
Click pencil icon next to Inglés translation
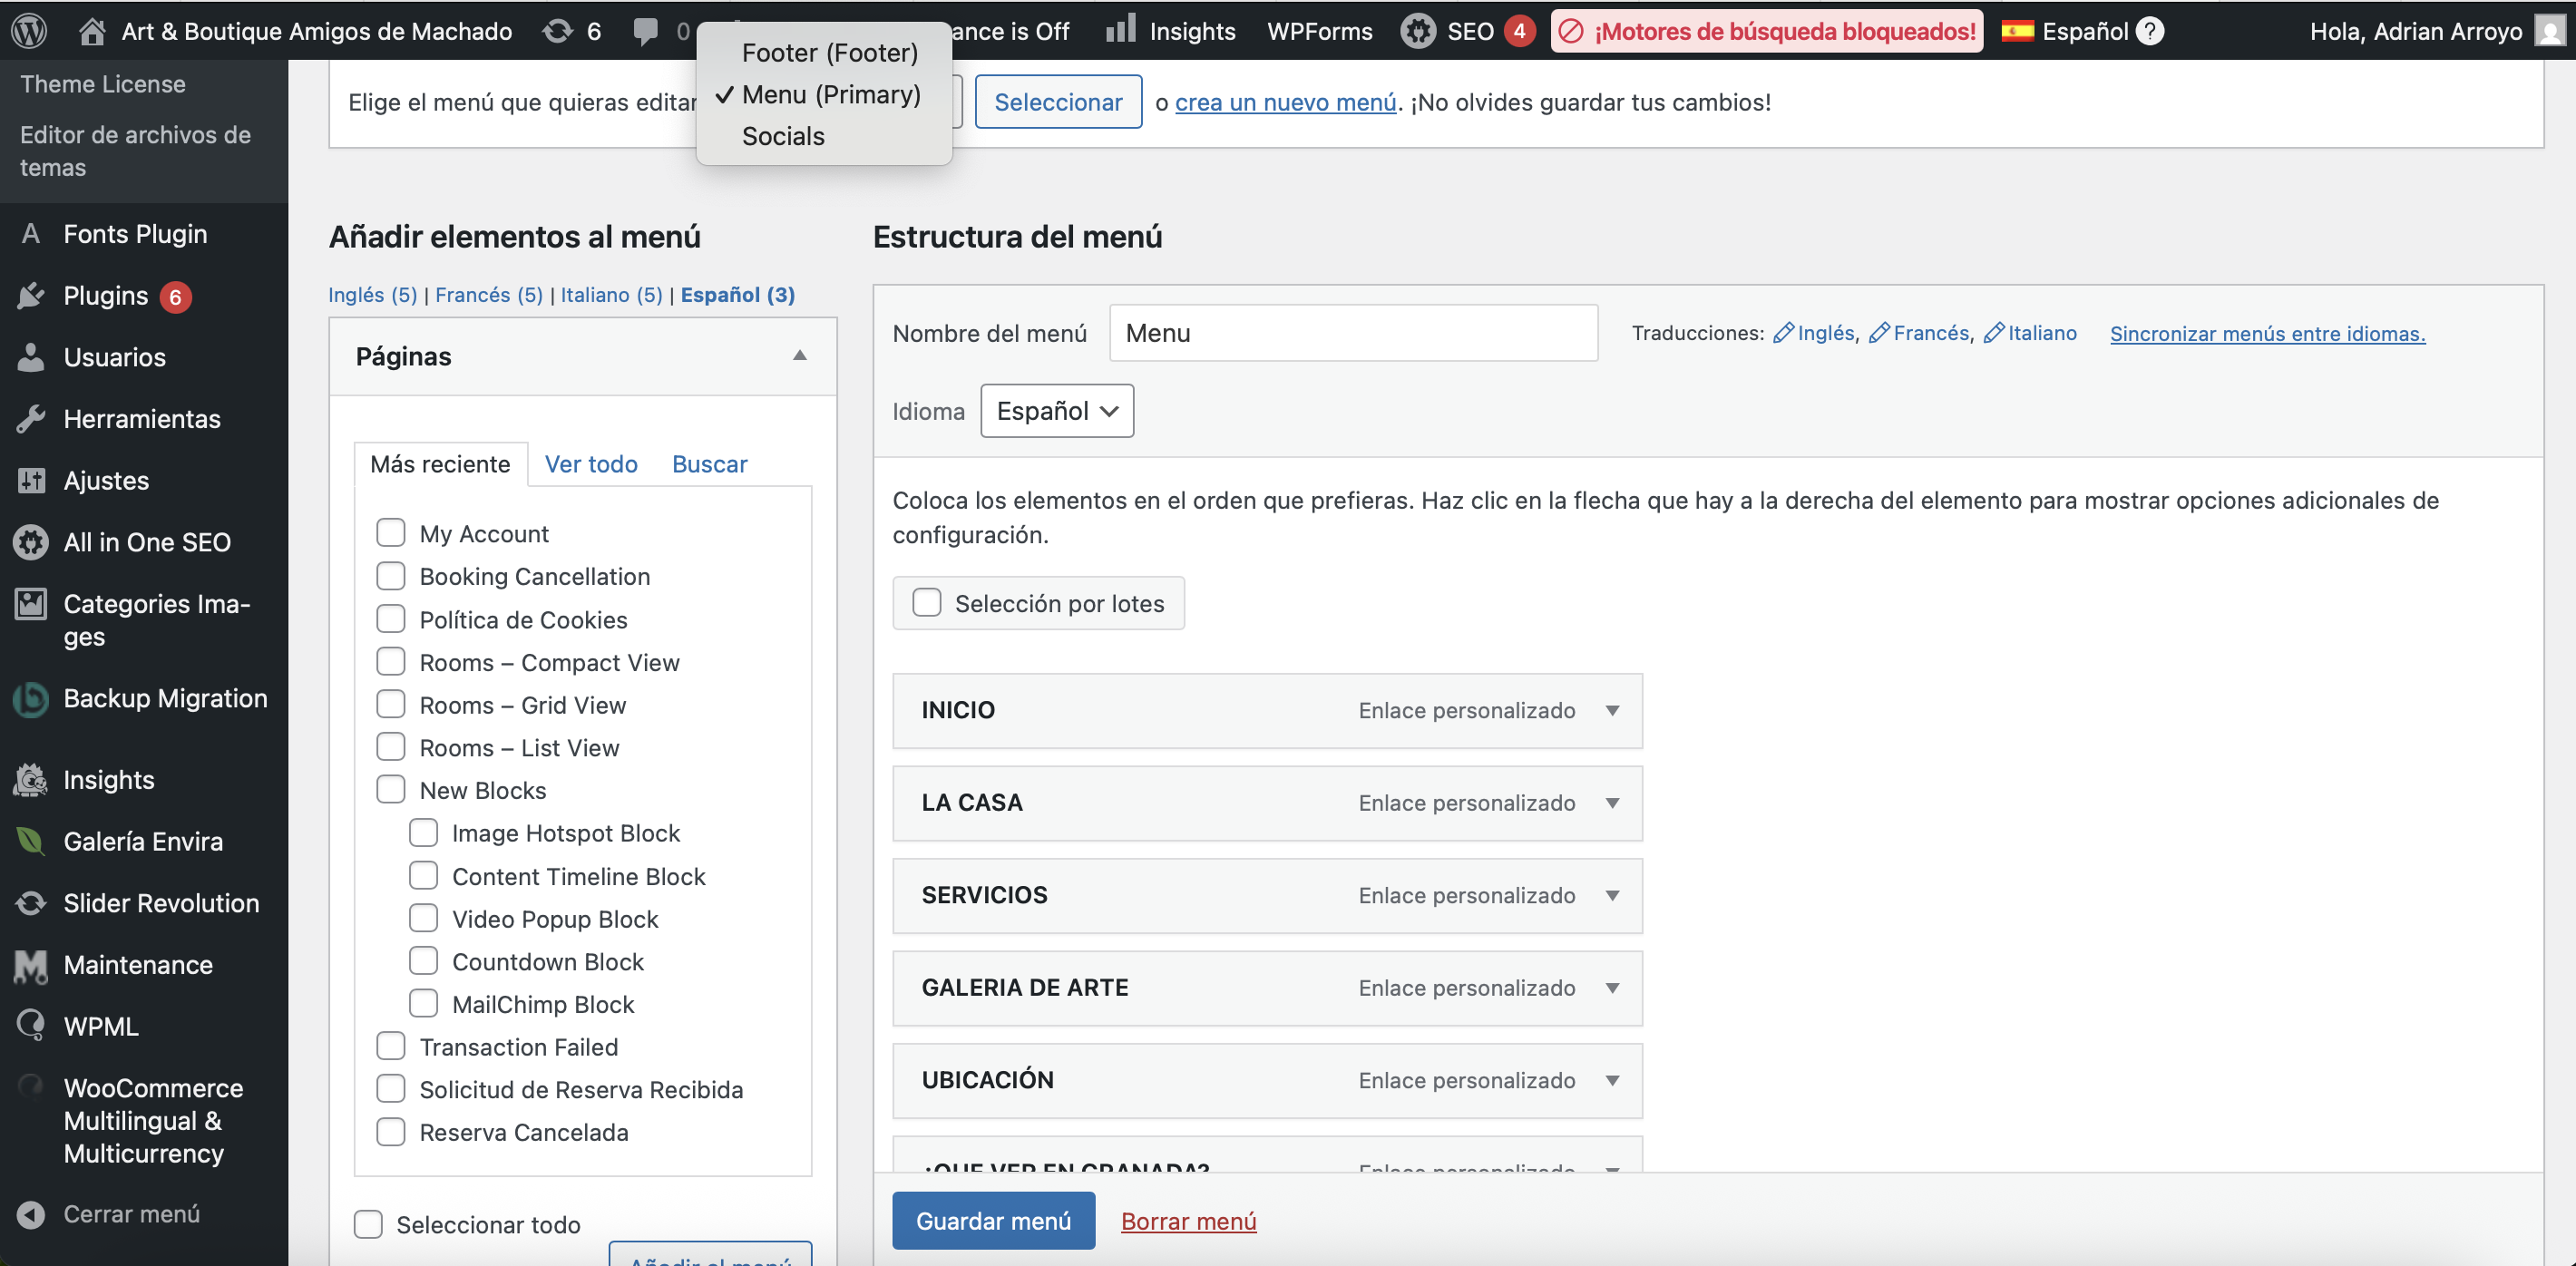click(x=1783, y=333)
